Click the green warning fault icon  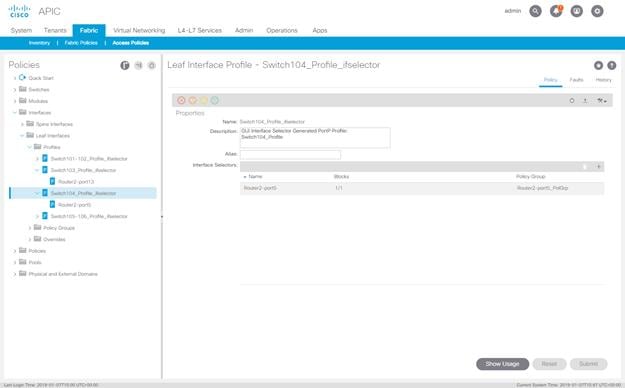pos(215,100)
